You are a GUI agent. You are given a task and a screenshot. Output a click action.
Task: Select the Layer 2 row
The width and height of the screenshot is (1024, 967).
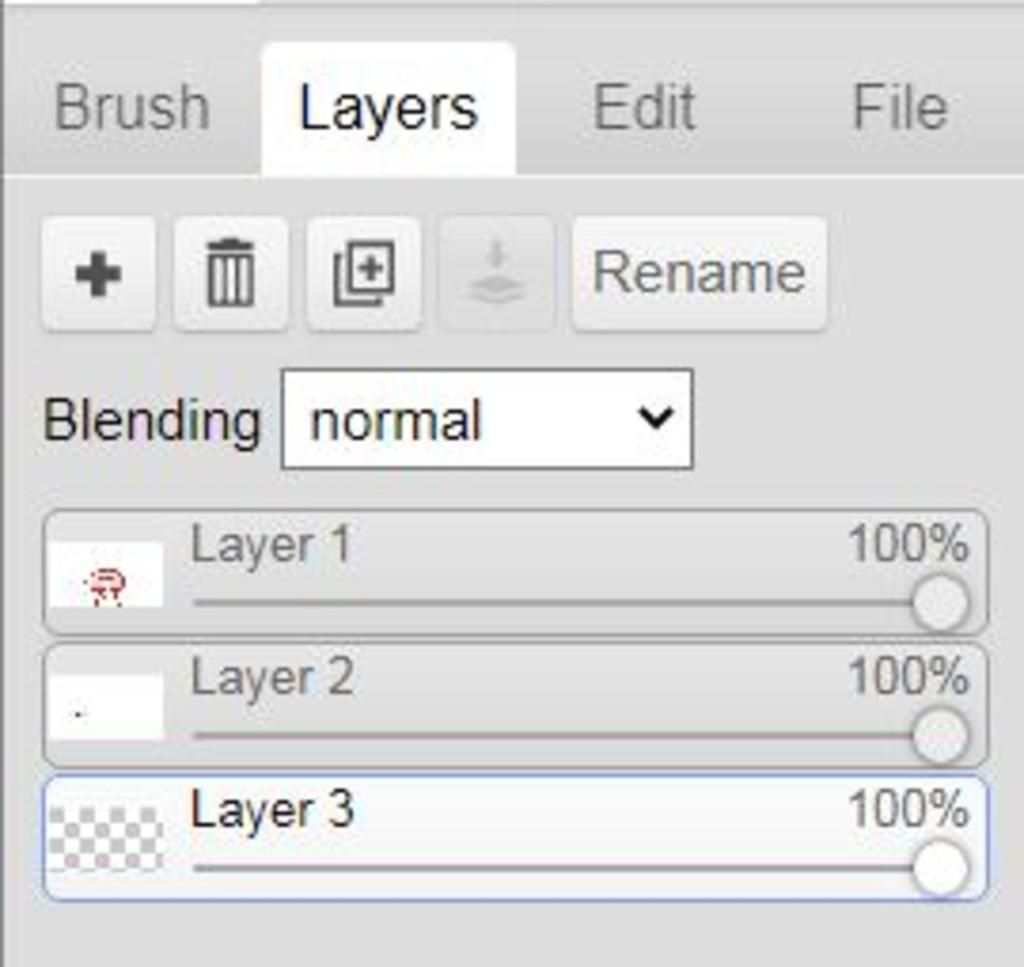point(515,705)
